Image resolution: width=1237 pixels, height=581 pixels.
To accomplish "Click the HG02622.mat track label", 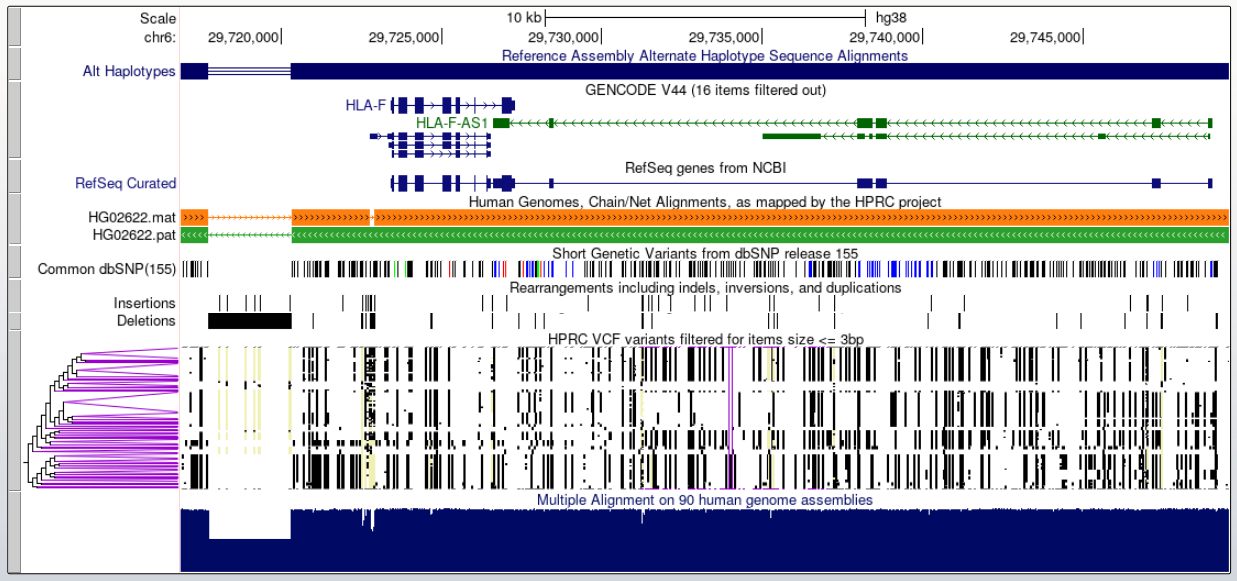I will (133, 217).
